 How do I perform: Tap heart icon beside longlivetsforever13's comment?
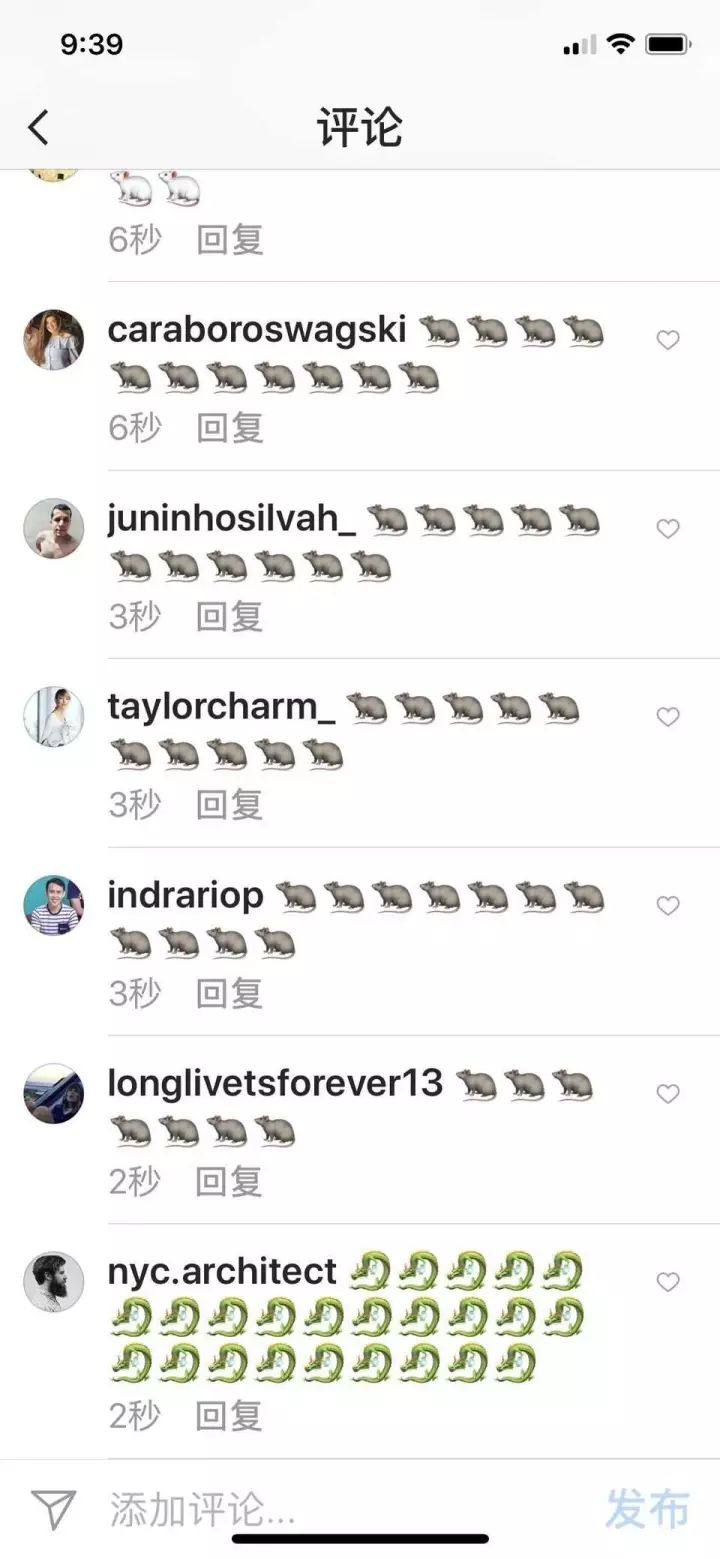tap(668, 1094)
